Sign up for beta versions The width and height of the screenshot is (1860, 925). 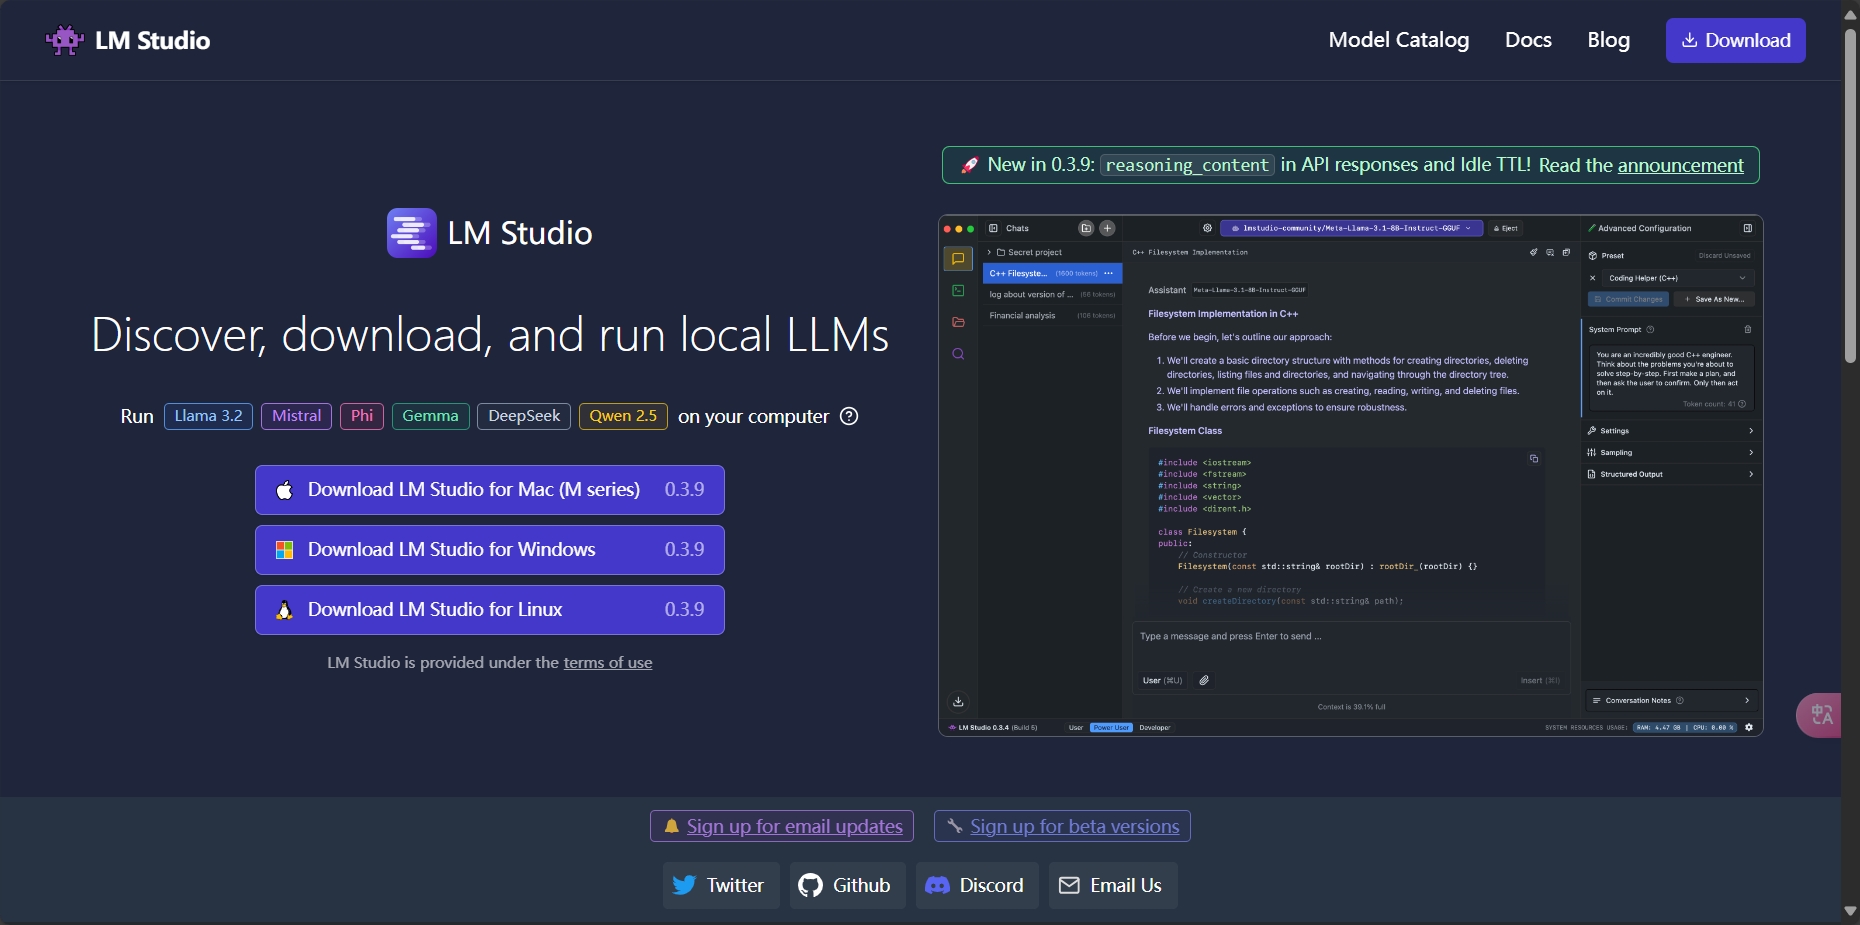click(1062, 826)
